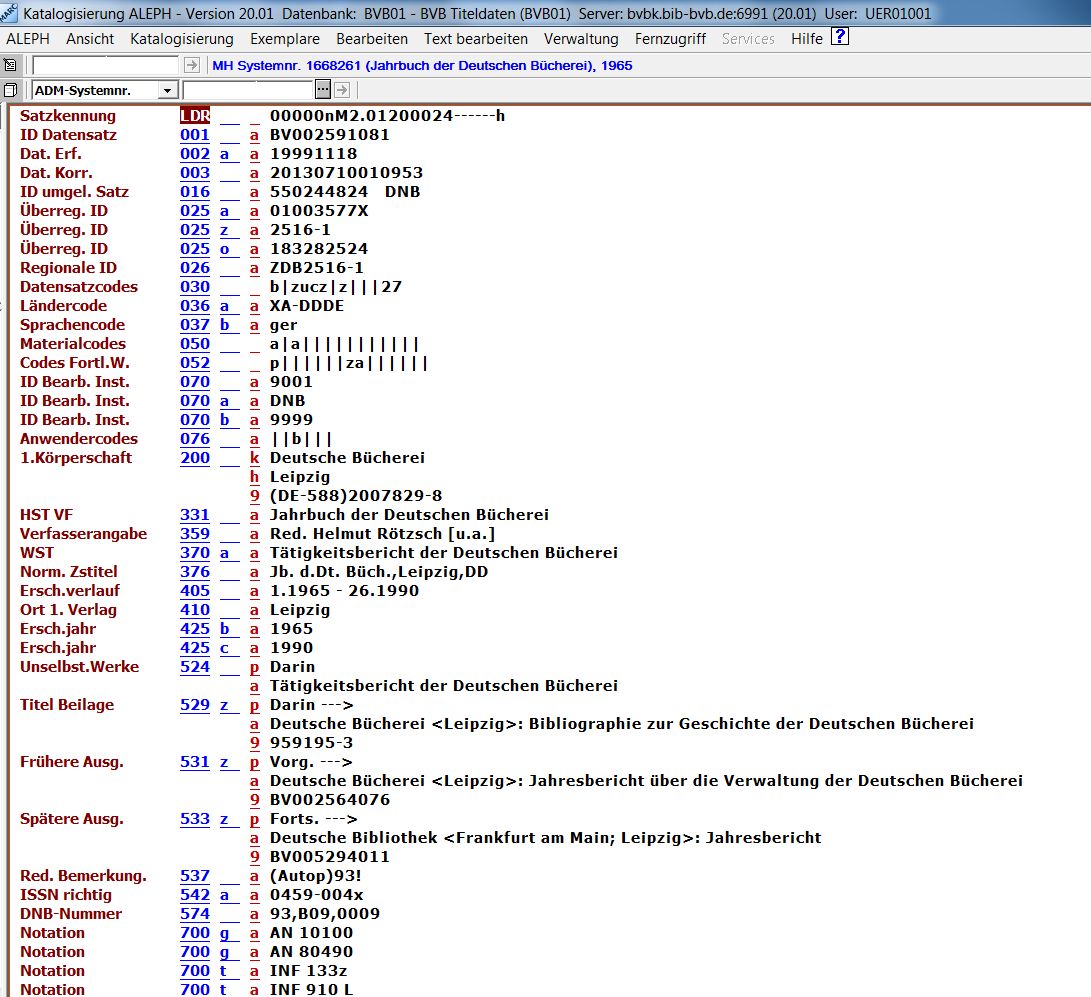Click field tag 331 for HST VF
1091x997 pixels.
195,515
